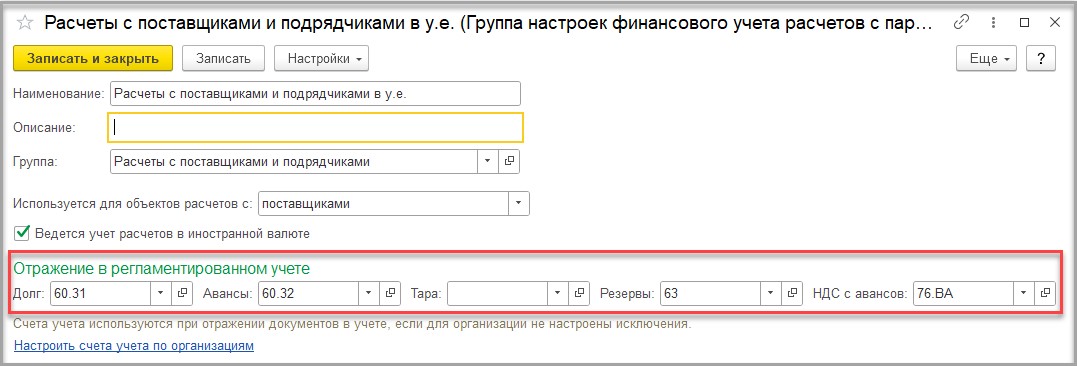Viewport: 1077px width, 366px height.
Task: Close the form window
Action: pos(1055,23)
